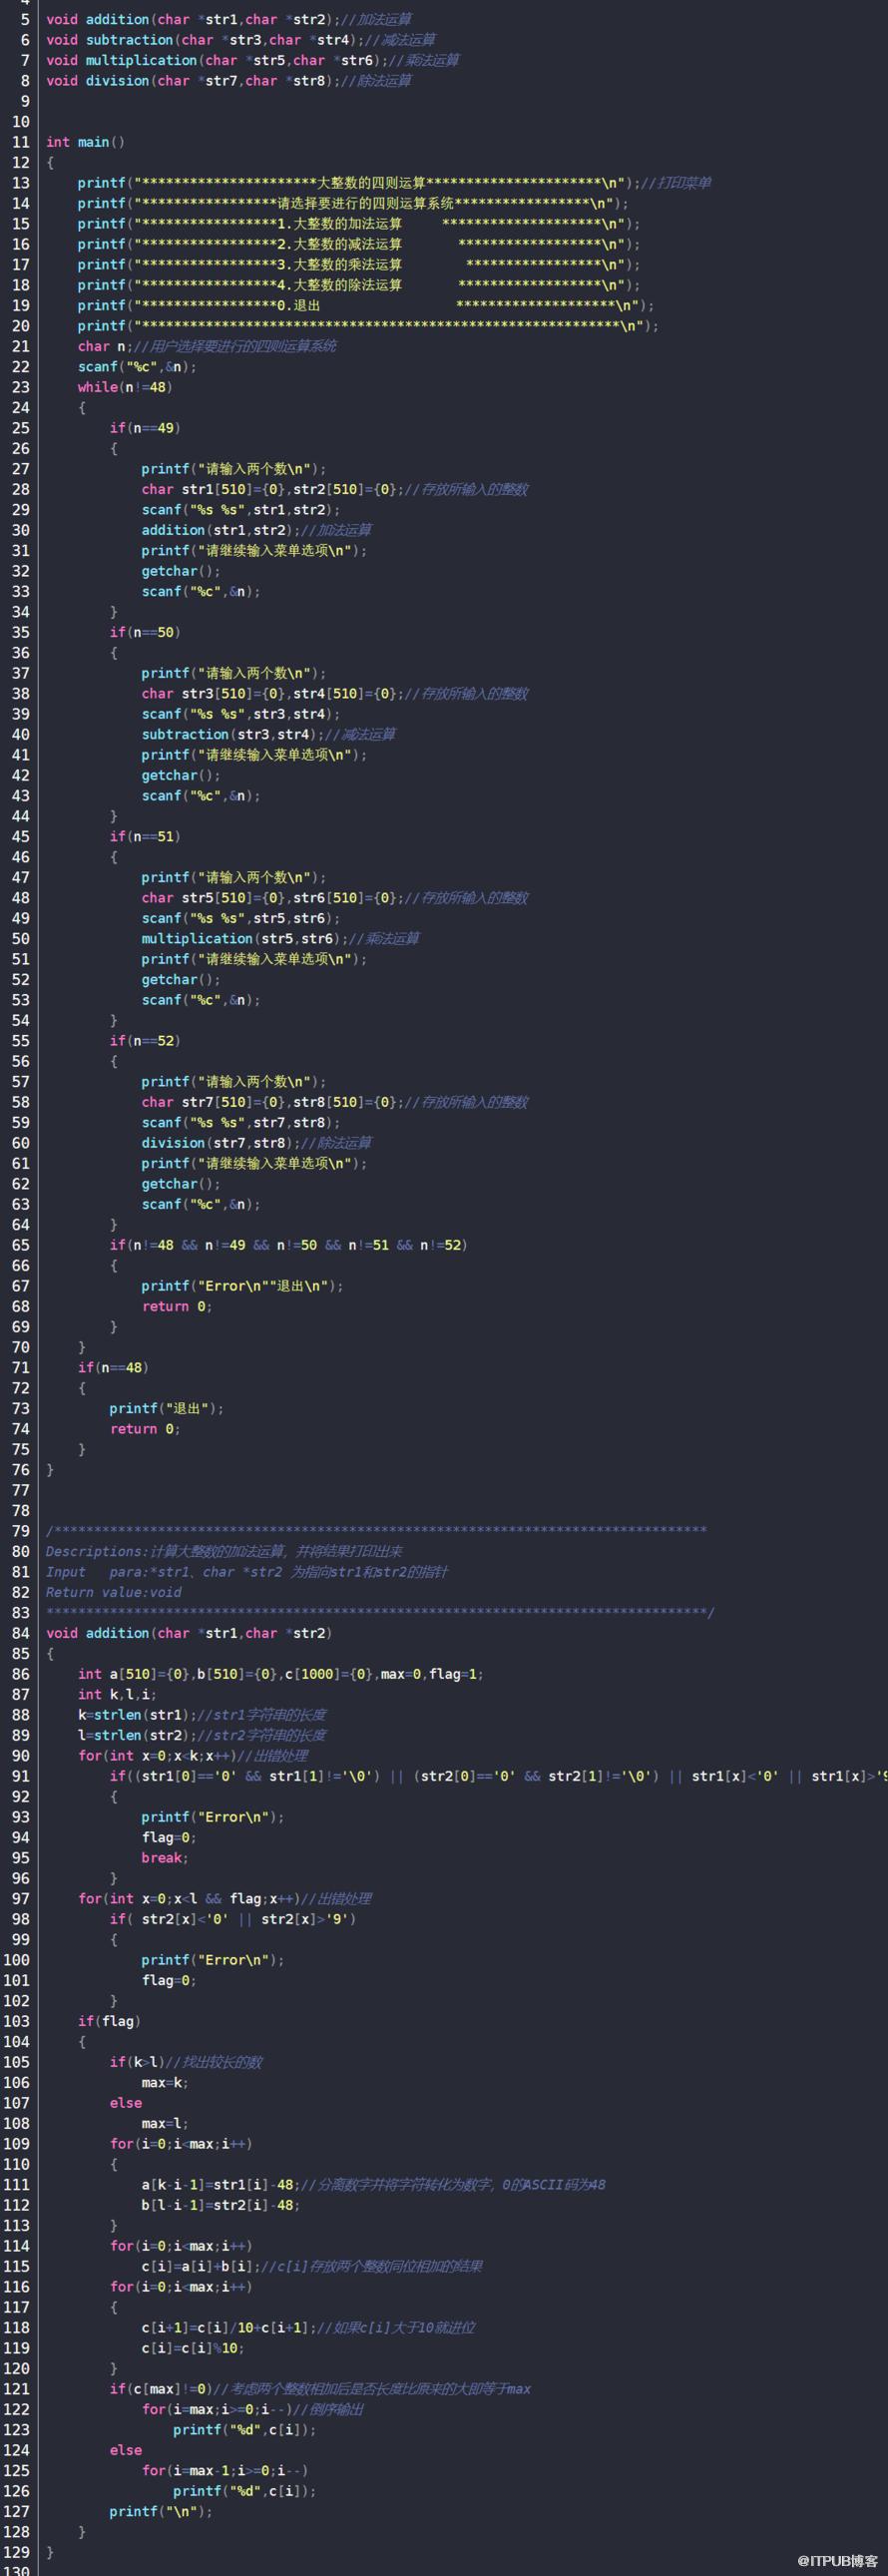Click the "c[i]=a[i]+b[i];" line
The image size is (888, 2576).
(312, 2266)
